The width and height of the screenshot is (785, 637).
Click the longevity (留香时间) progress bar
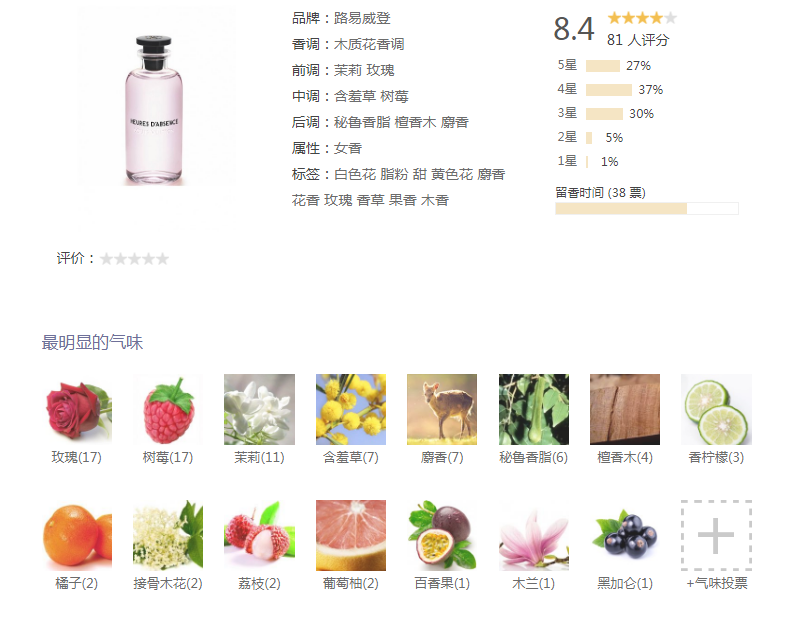[x=647, y=208]
